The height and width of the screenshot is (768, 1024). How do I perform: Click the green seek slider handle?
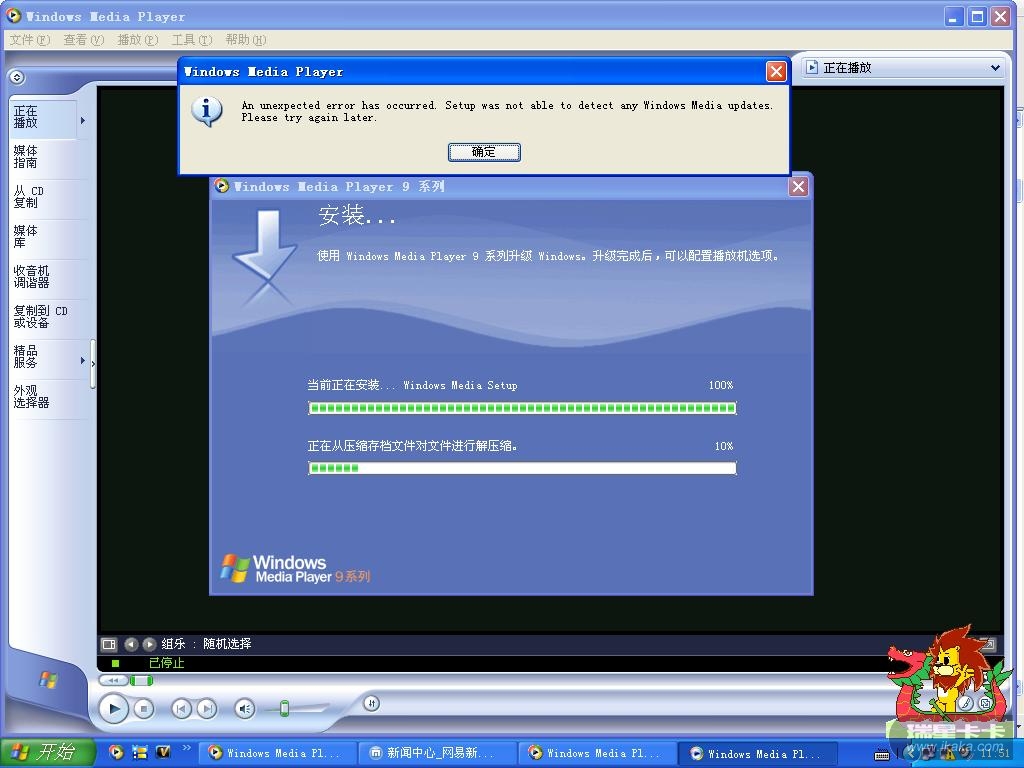(141, 681)
